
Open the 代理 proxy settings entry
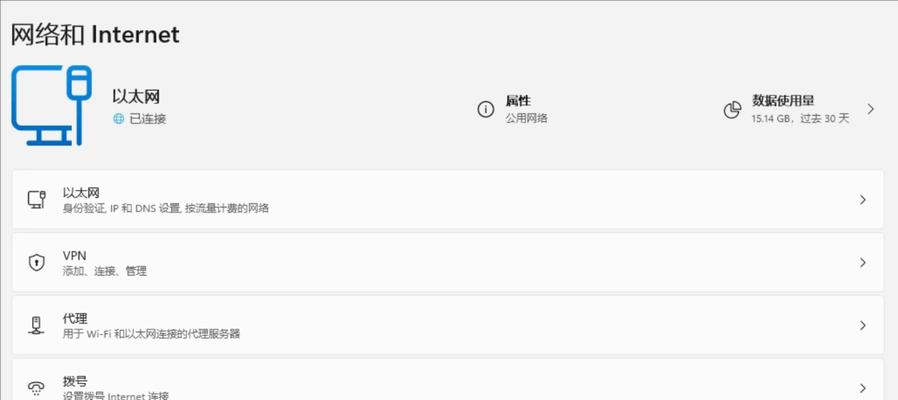click(x=448, y=326)
